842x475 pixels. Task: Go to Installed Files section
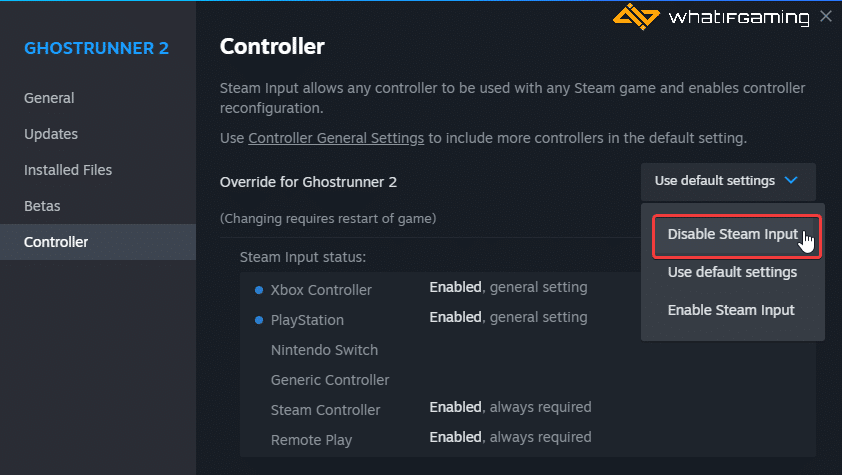coord(68,170)
